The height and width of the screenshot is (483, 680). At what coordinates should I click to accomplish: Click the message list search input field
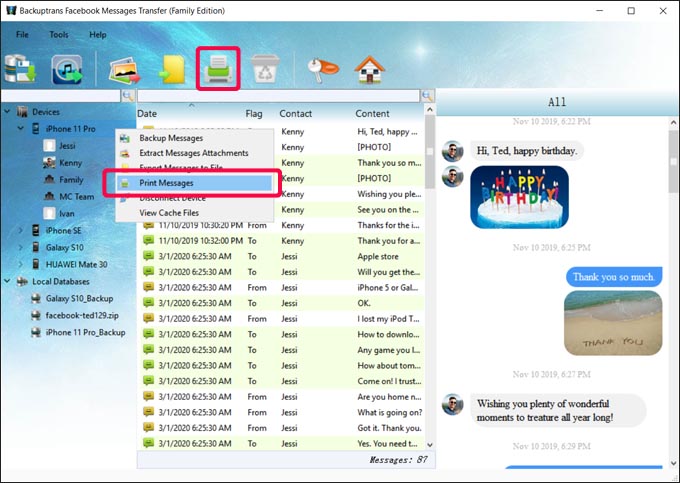[x=278, y=96]
